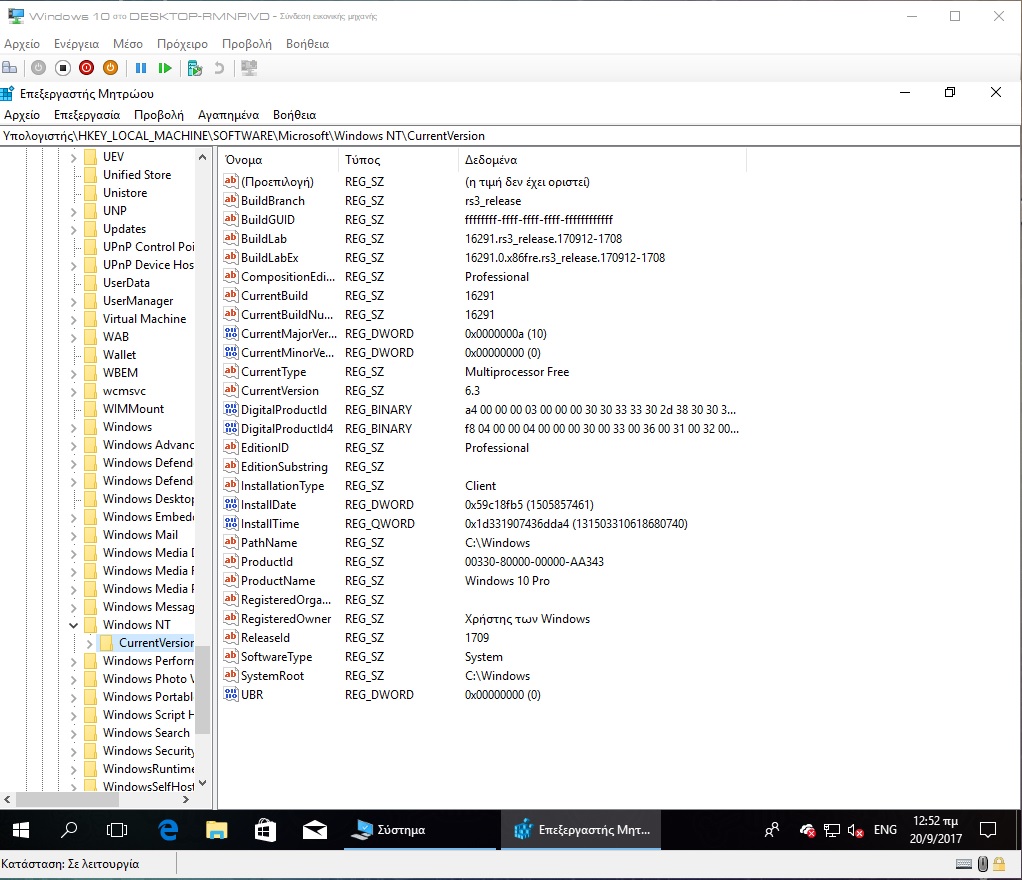Sort values by Όνομα column header

[x=278, y=160]
